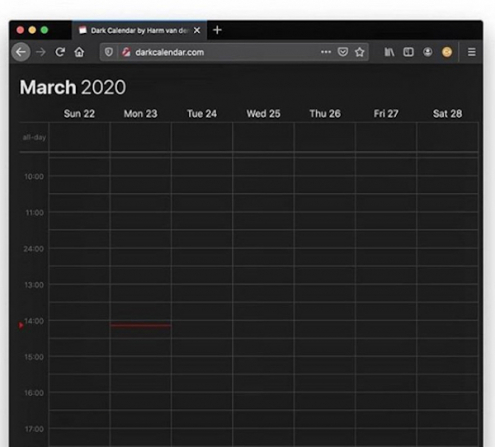
Task: Close the Dark Calendar tab
Action: tap(197, 30)
